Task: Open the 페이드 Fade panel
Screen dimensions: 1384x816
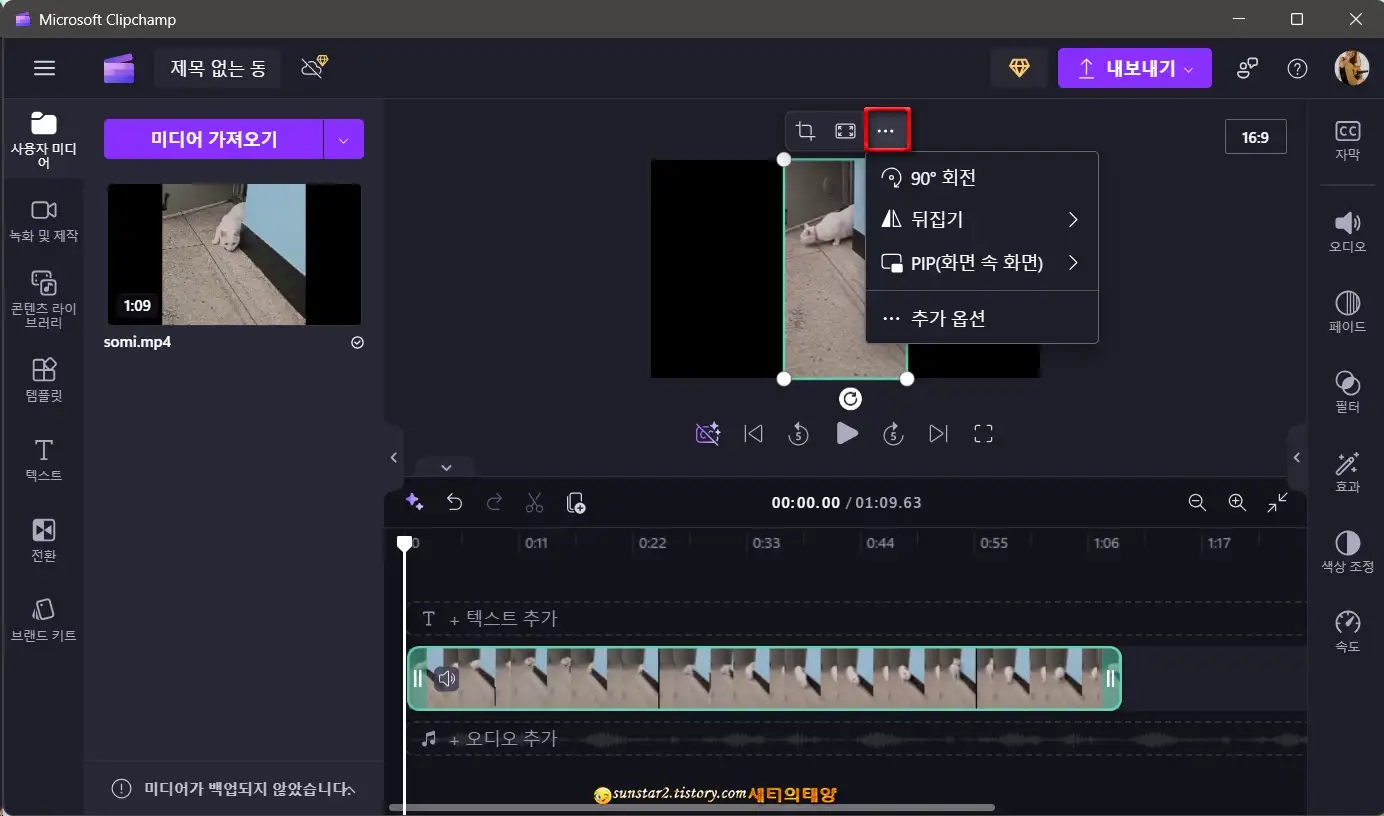Action: (1347, 310)
